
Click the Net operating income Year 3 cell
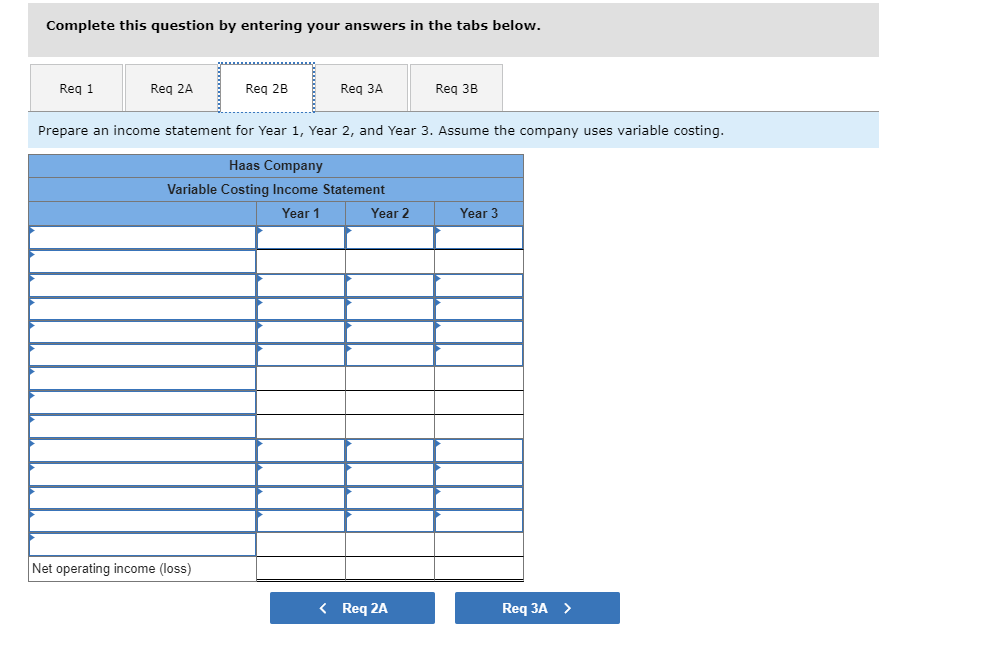pyautogui.click(x=478, y=568)
